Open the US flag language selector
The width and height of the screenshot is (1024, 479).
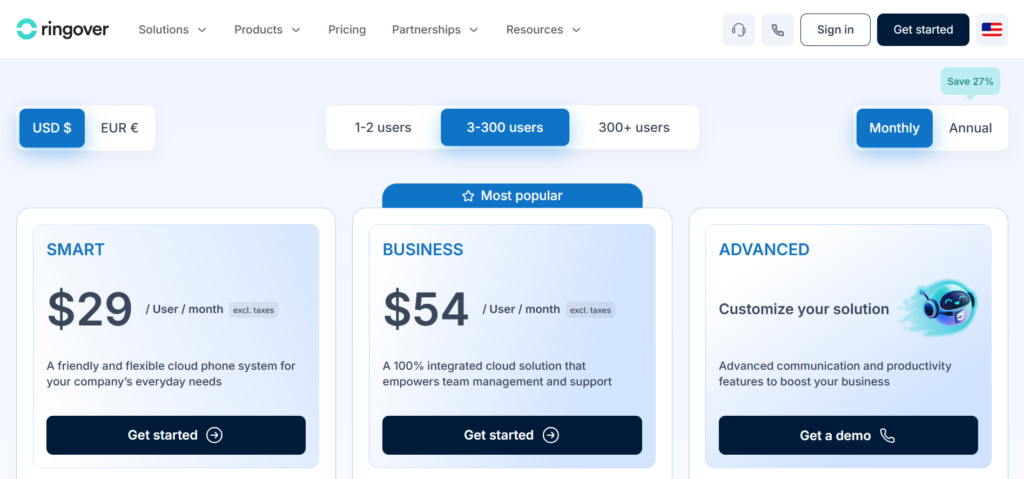click(991, 29)
